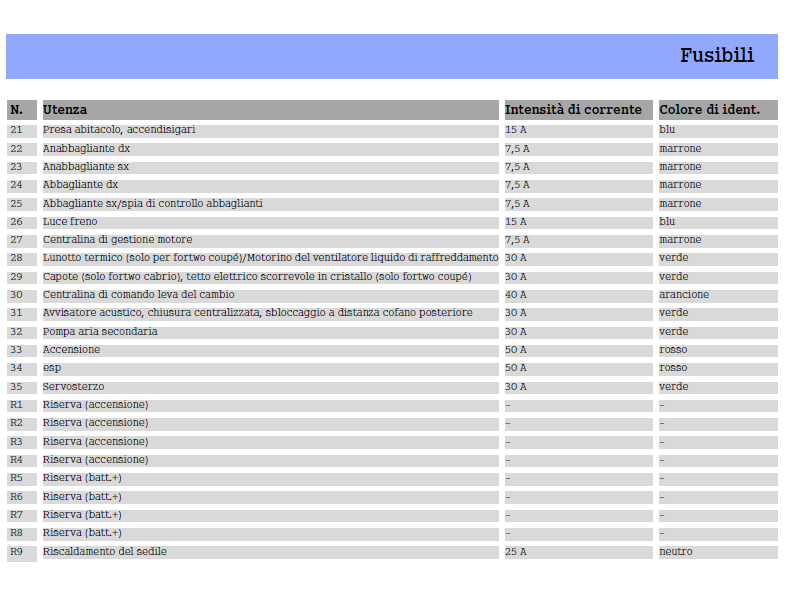Click the "7,5 A" value for Abbagliante dx
Viewport: 800px width, 600px height.
(x=517, y=185)
